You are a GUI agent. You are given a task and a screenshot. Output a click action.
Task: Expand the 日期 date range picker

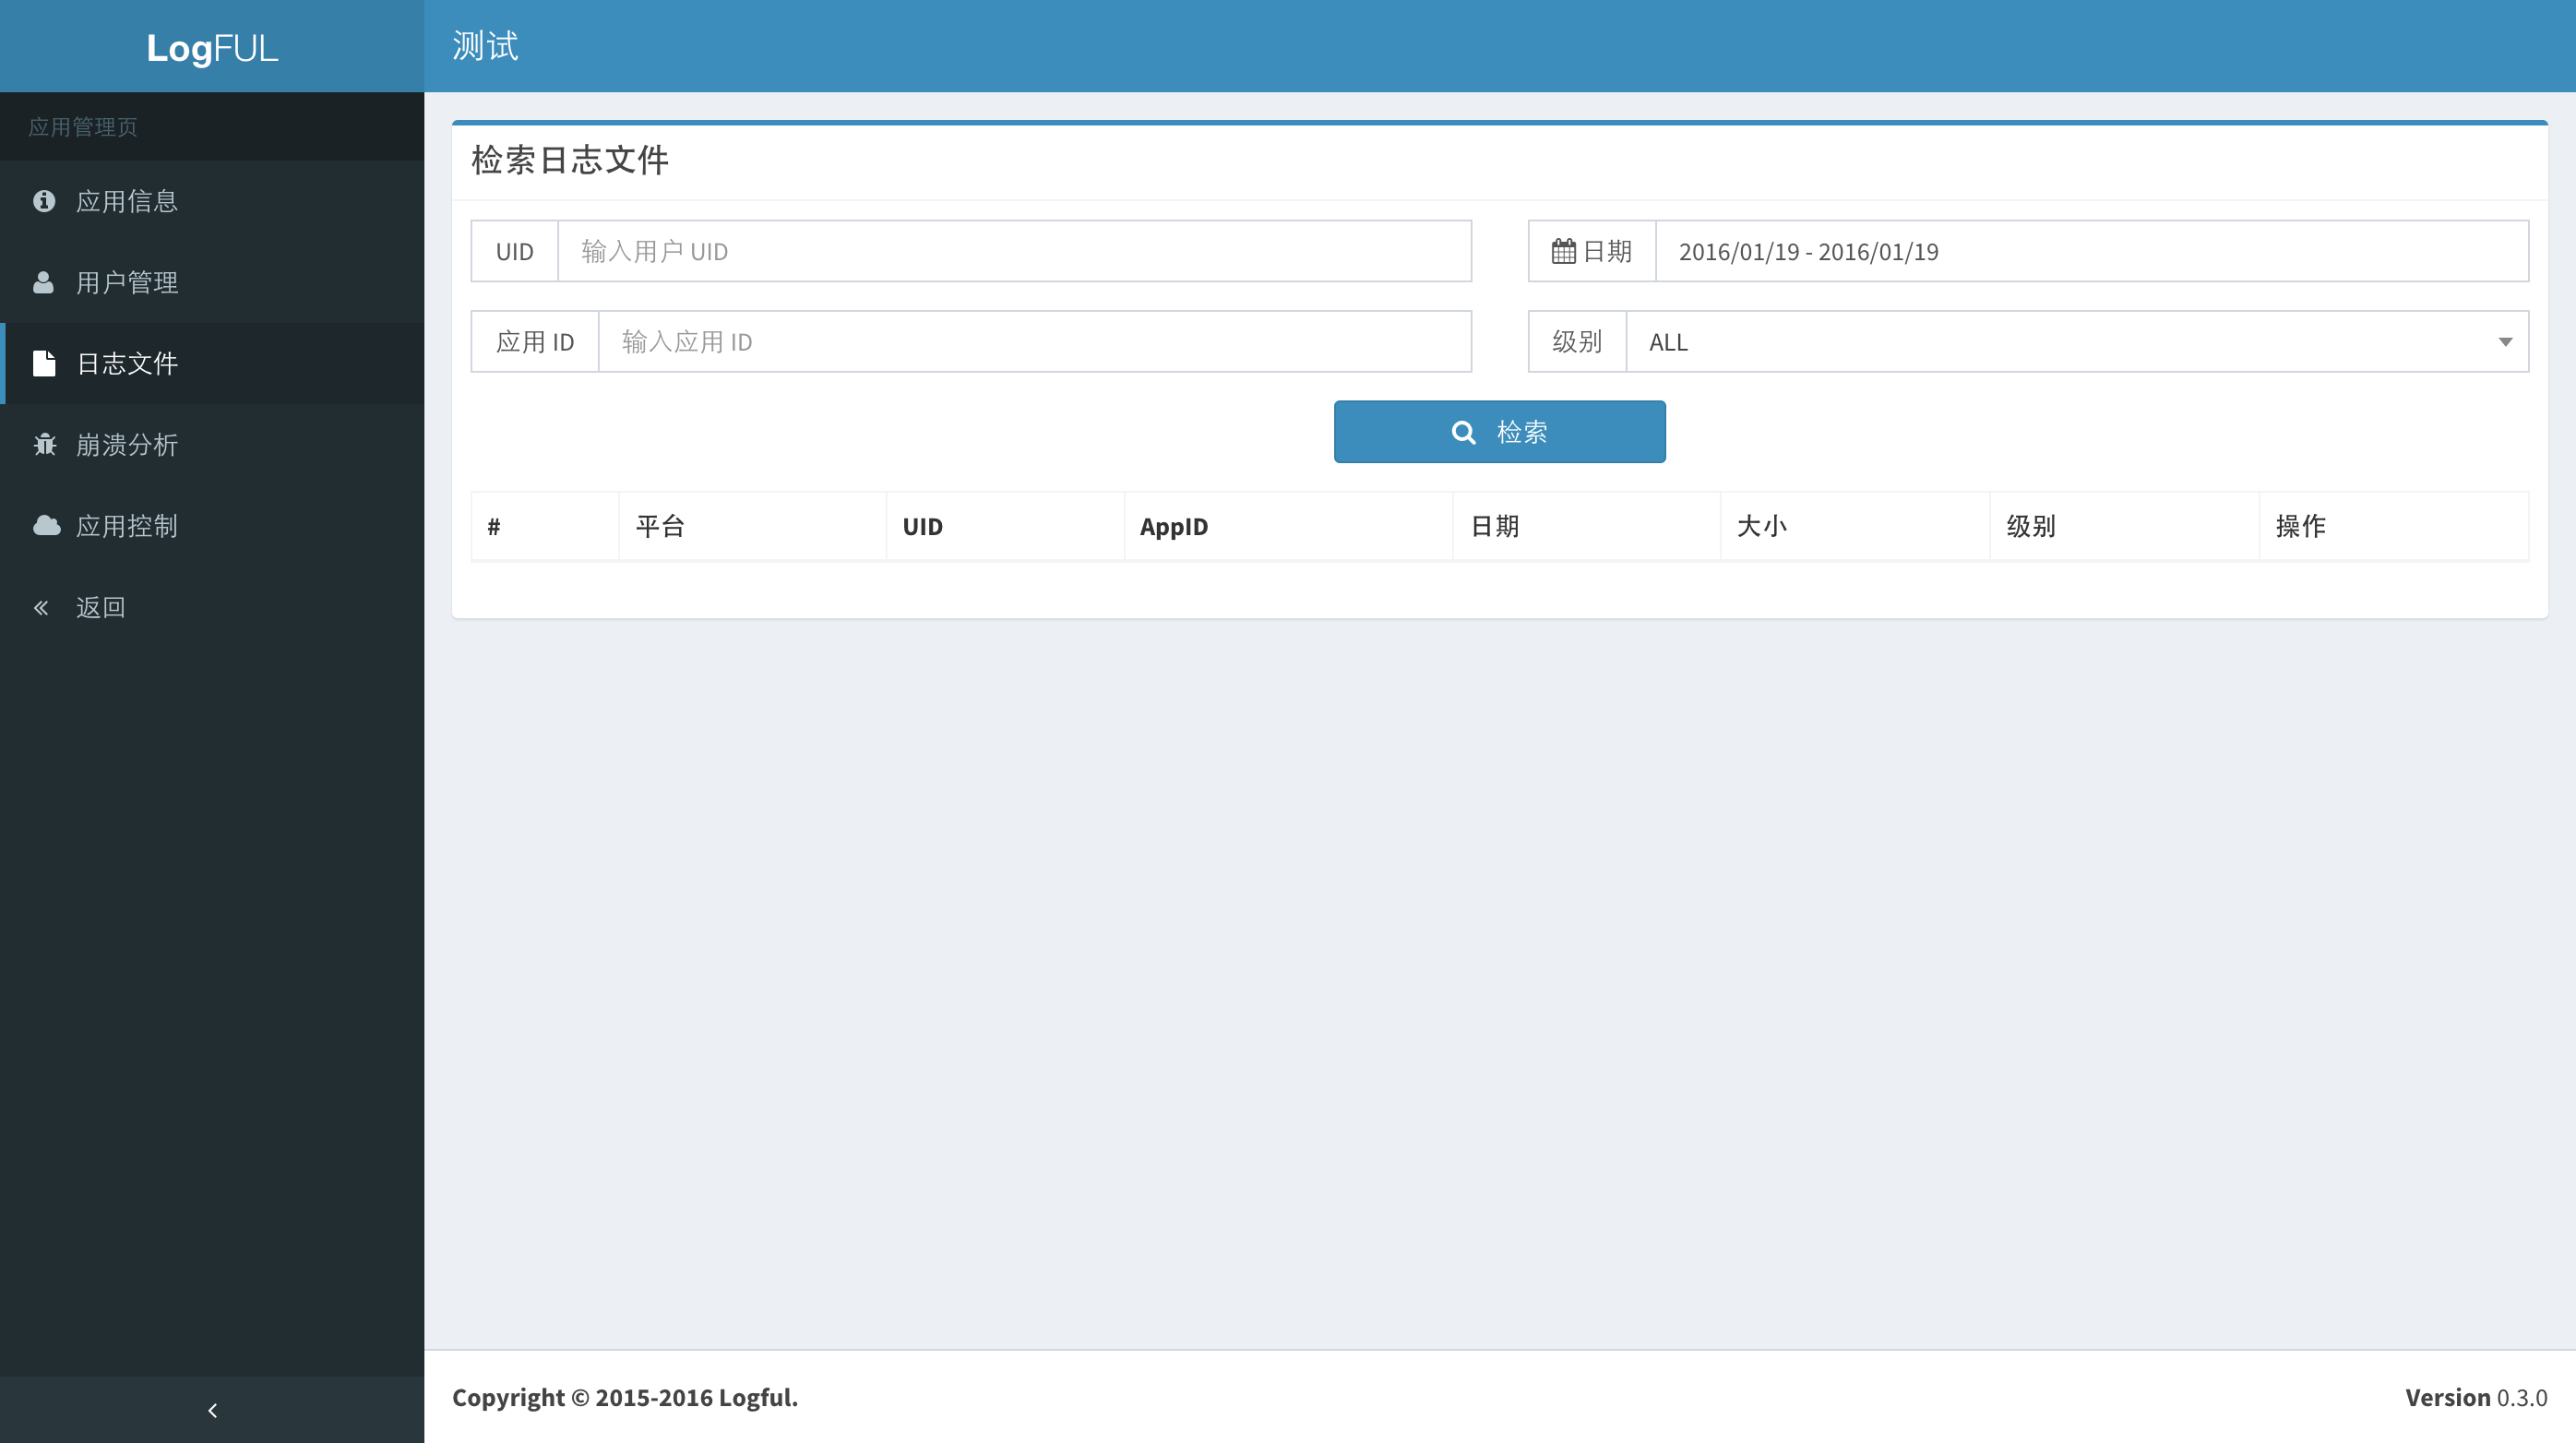[2092, 251]
